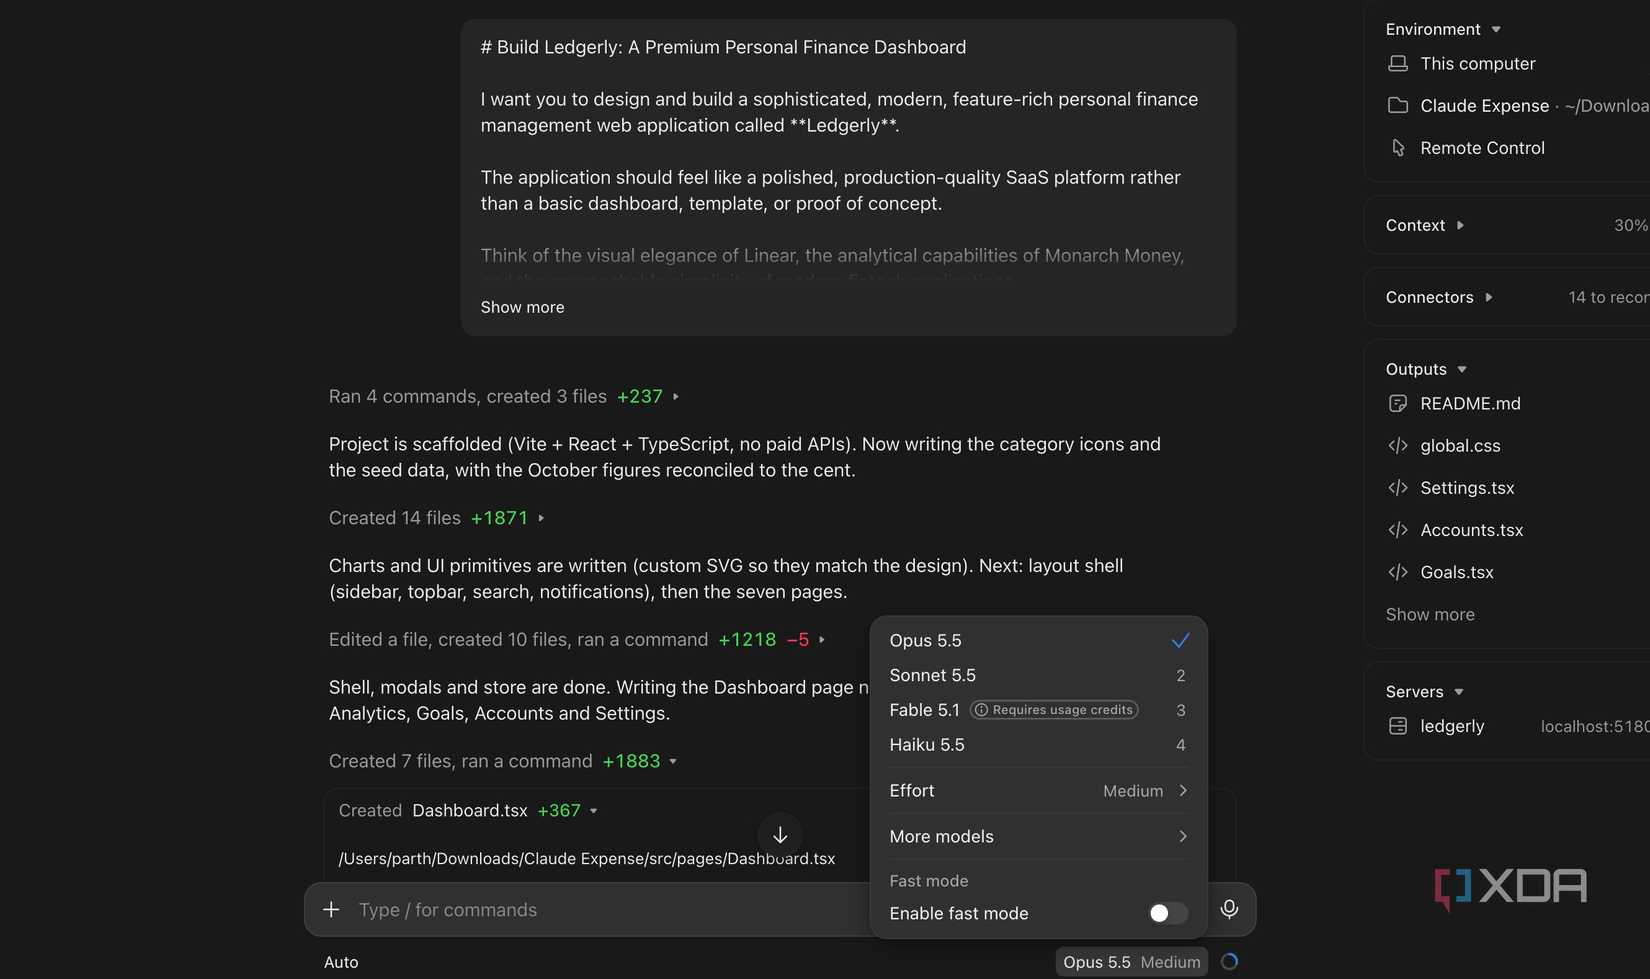Open the Accounts.tsx output file
Viewport: 1650px width, 979px height.
[1471, 530]
